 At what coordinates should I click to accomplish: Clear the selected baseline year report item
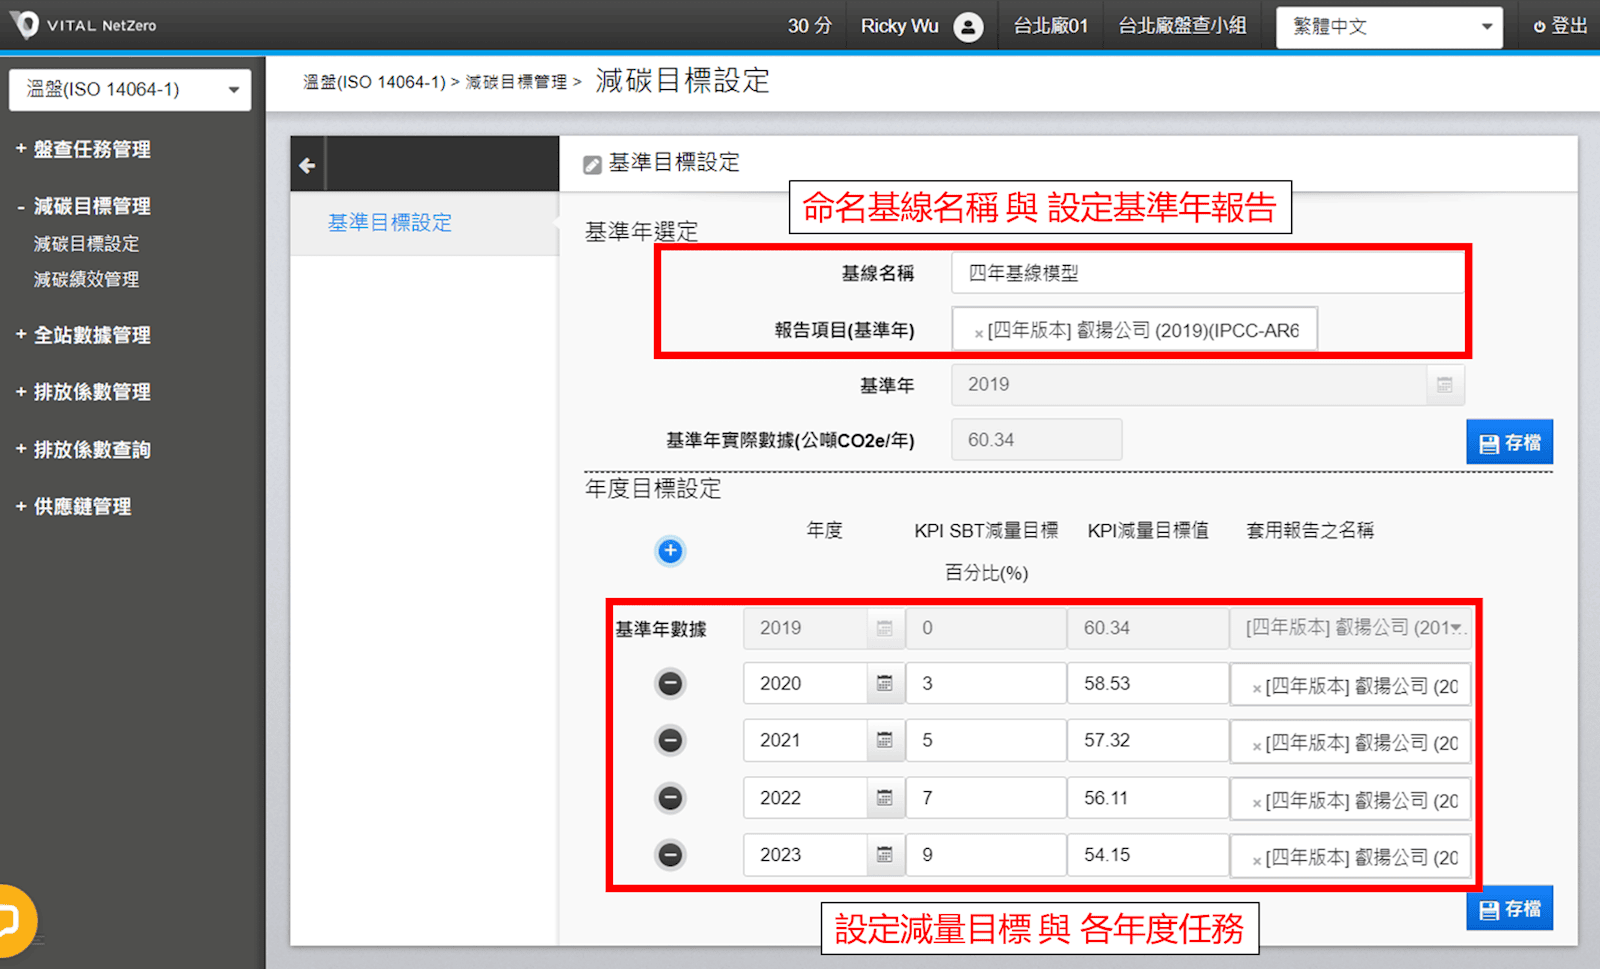978,333
